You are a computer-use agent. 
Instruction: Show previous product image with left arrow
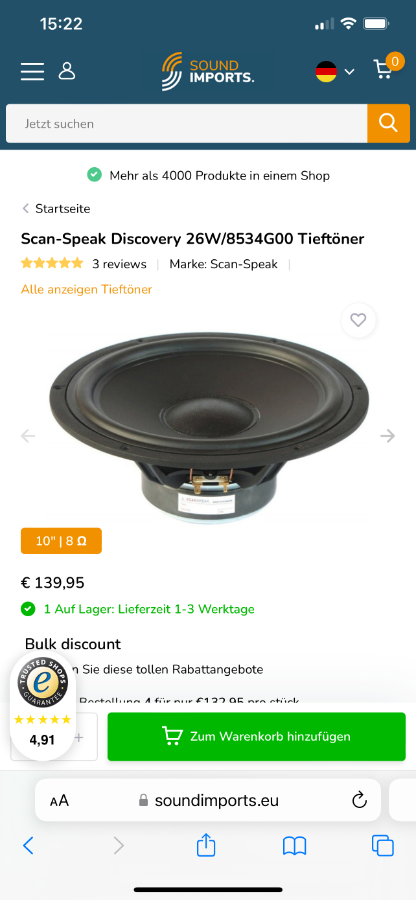point(28,436)
